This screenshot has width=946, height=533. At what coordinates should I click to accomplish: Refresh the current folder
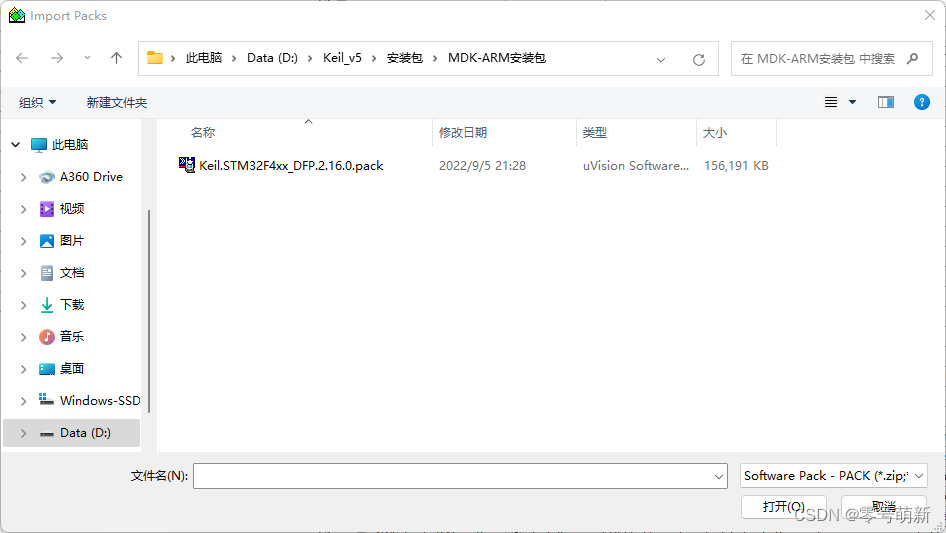coord(699,59)
